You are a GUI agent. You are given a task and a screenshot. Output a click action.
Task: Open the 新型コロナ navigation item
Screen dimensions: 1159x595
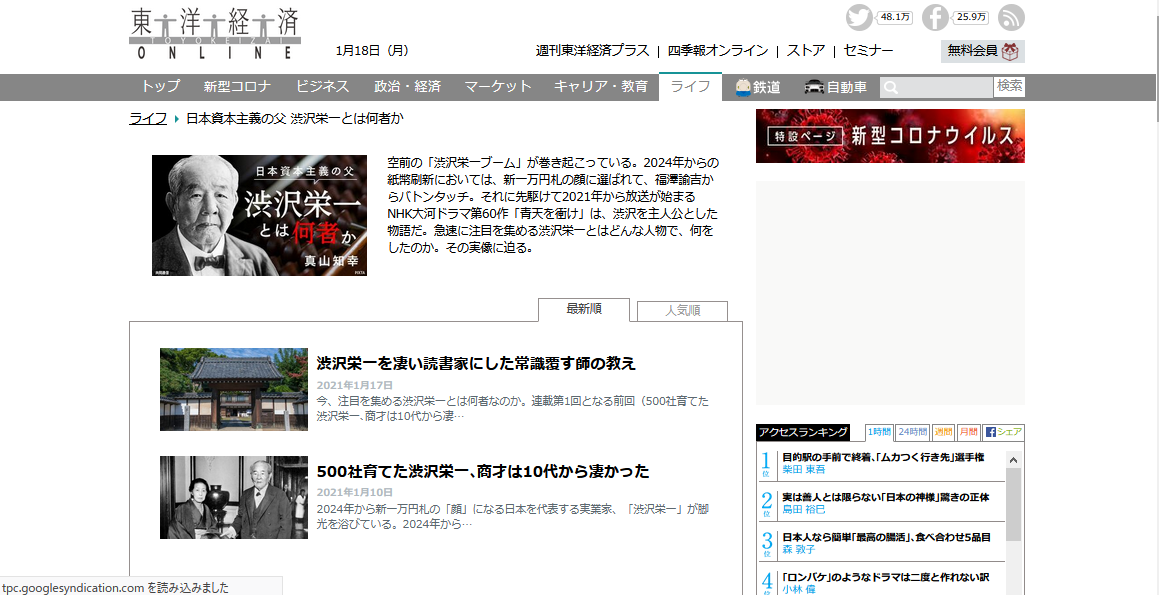(237, 86)
